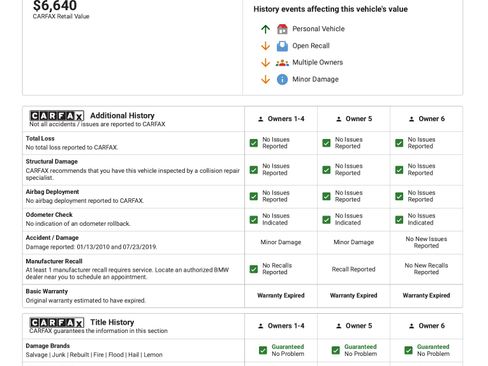488x366 pixels.
Task: Click the Open Recall envelope icon
Action: [282, 46]
